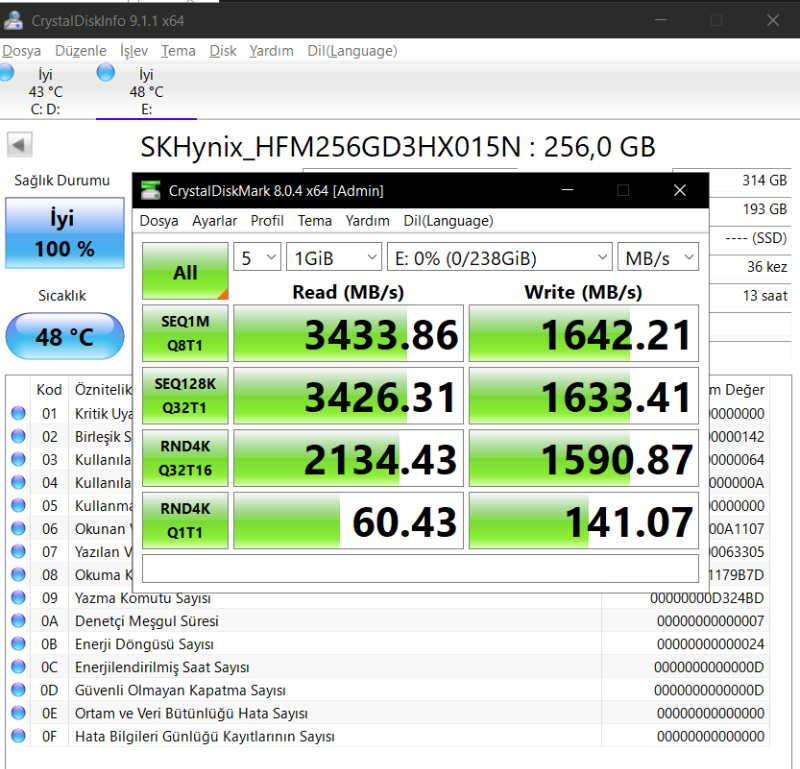
Task: Click the previous disk arrow button
Action: (20, 145)
